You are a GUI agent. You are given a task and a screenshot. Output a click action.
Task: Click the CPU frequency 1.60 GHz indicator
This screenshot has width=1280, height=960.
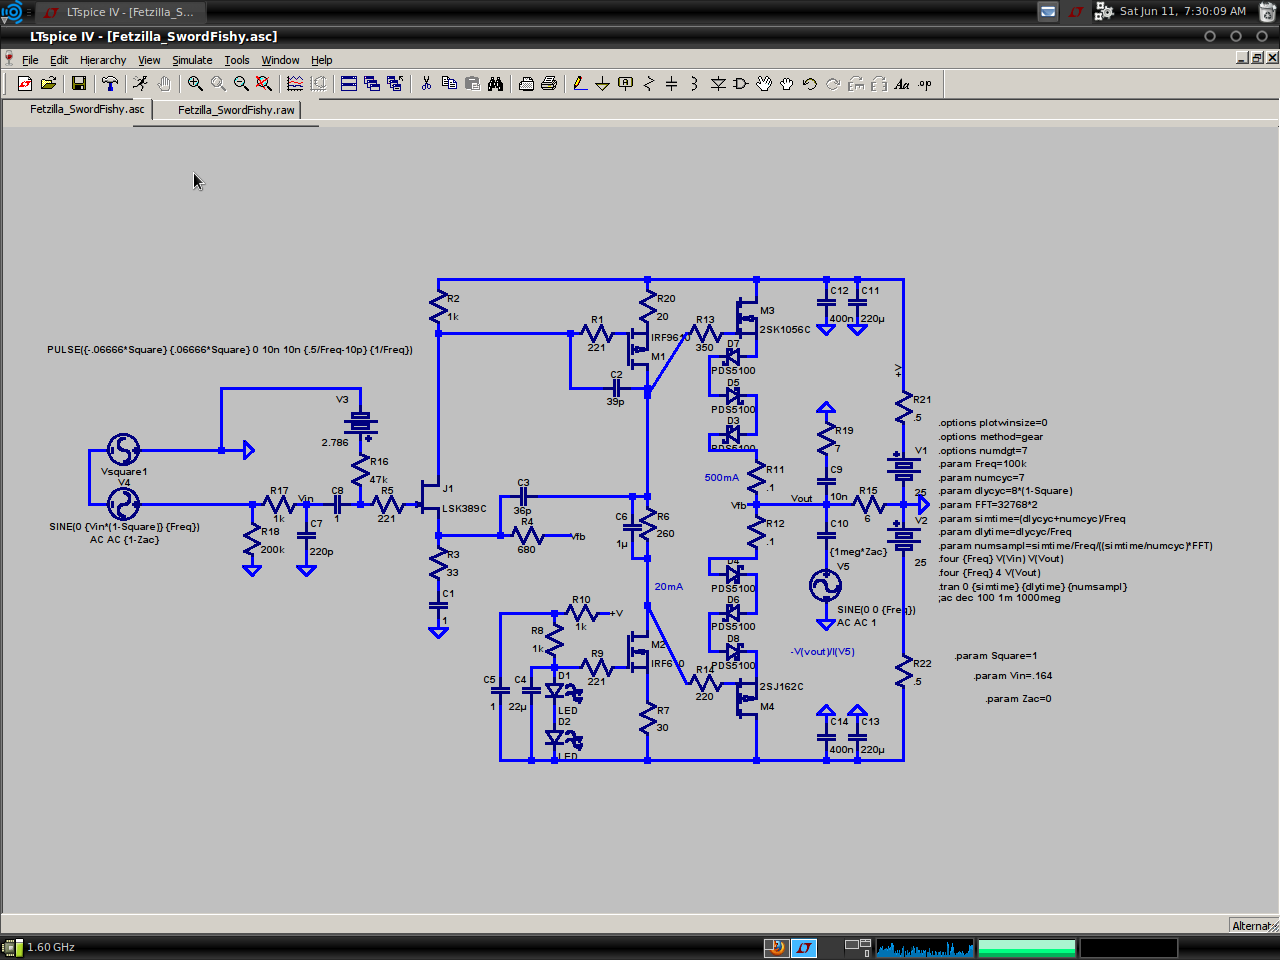40,947
